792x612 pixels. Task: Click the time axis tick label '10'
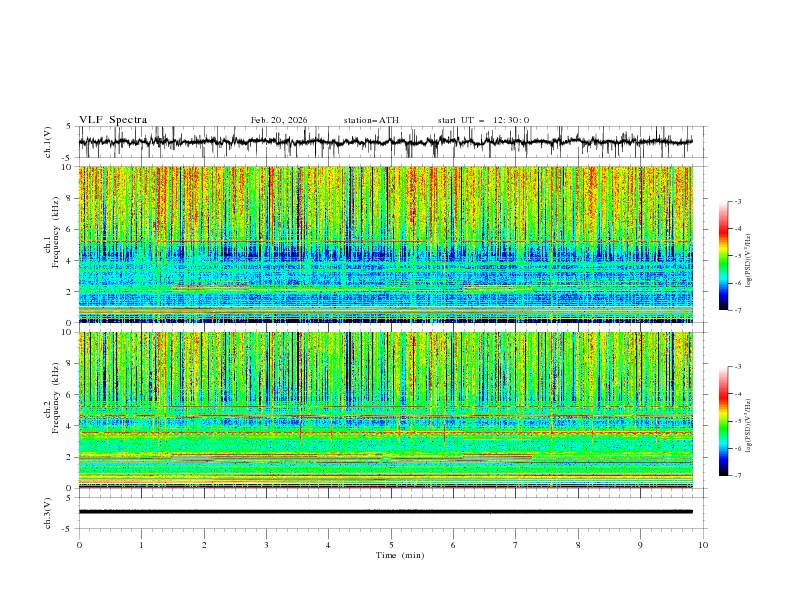[x=703, y=545]
